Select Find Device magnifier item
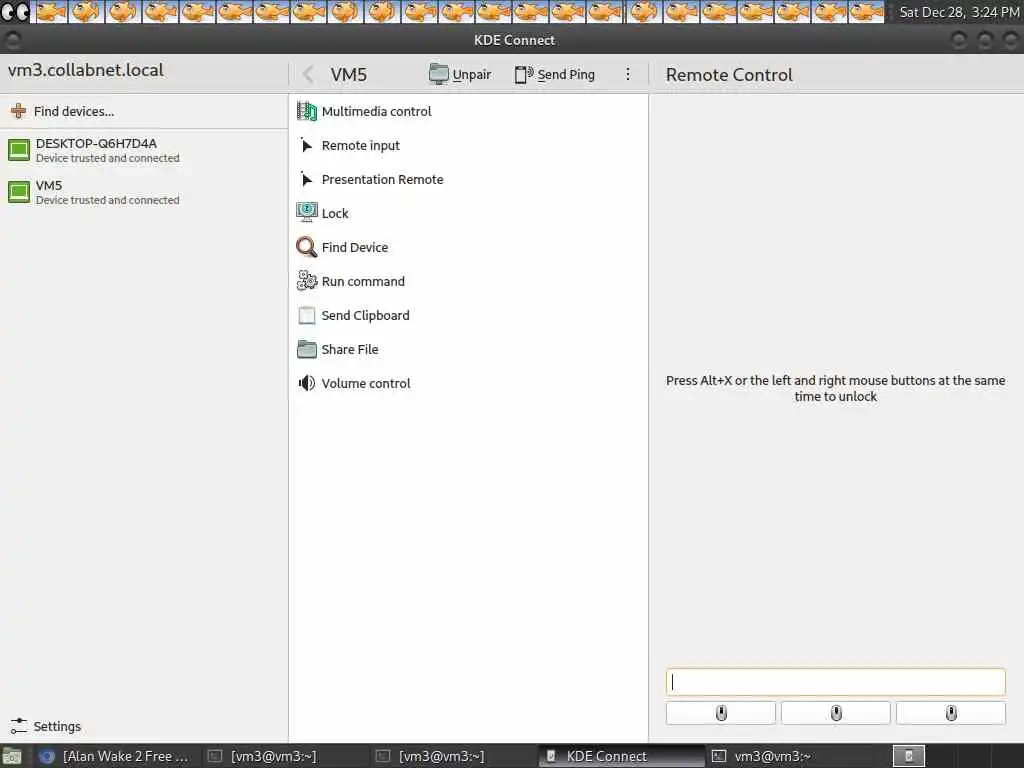 [x=468, y=248]
